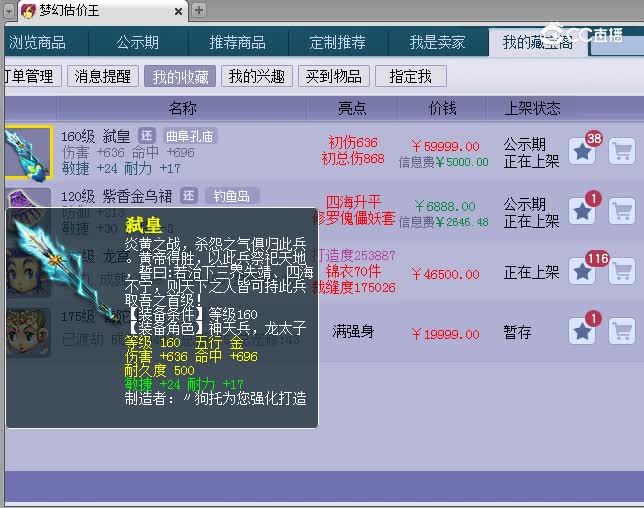Image resolution: width=644 pixels, height=508 pixels.
Task: Open 指定我 section
Action: click(411, 76)
